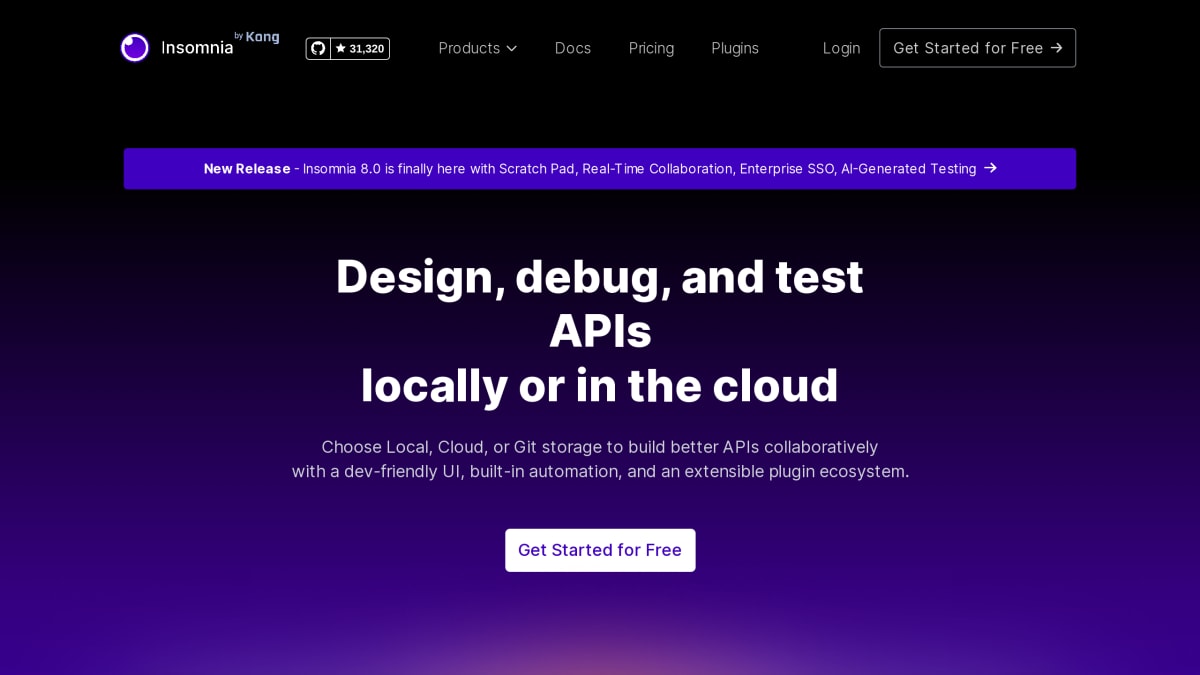Viewport: 1200px width, 675px height.
Task: Click the arrow in header Get Started button
Action: pos(1056,48)
